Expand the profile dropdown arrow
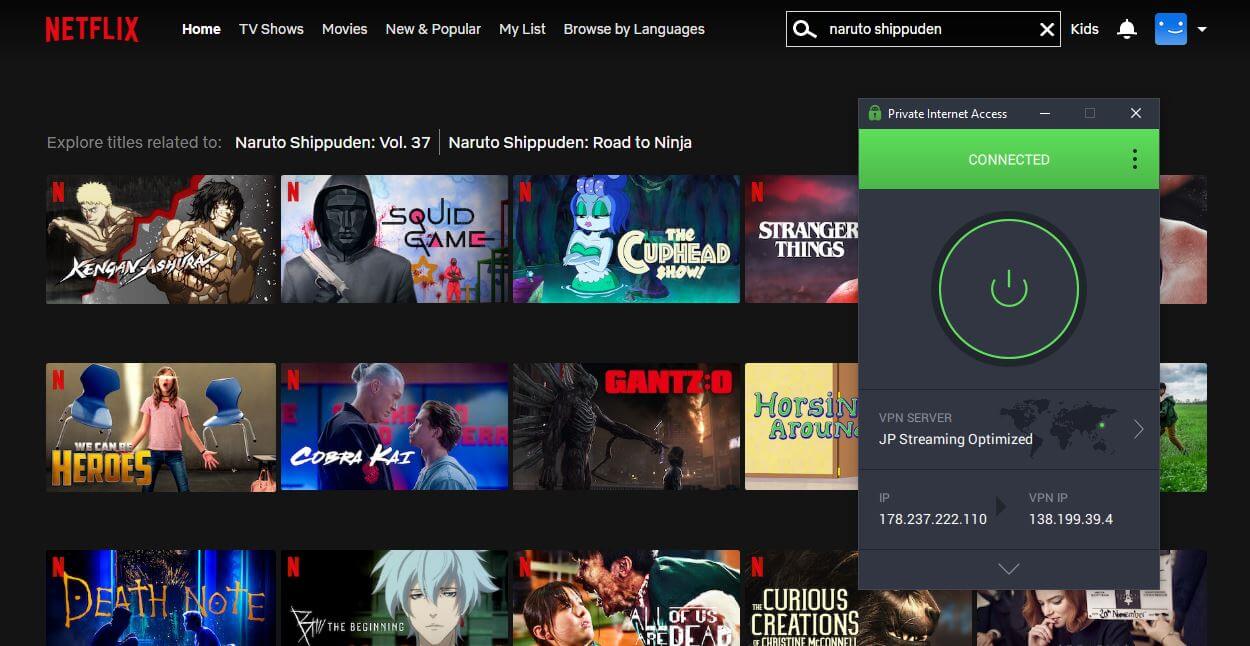 click(x=1202, y=29)
